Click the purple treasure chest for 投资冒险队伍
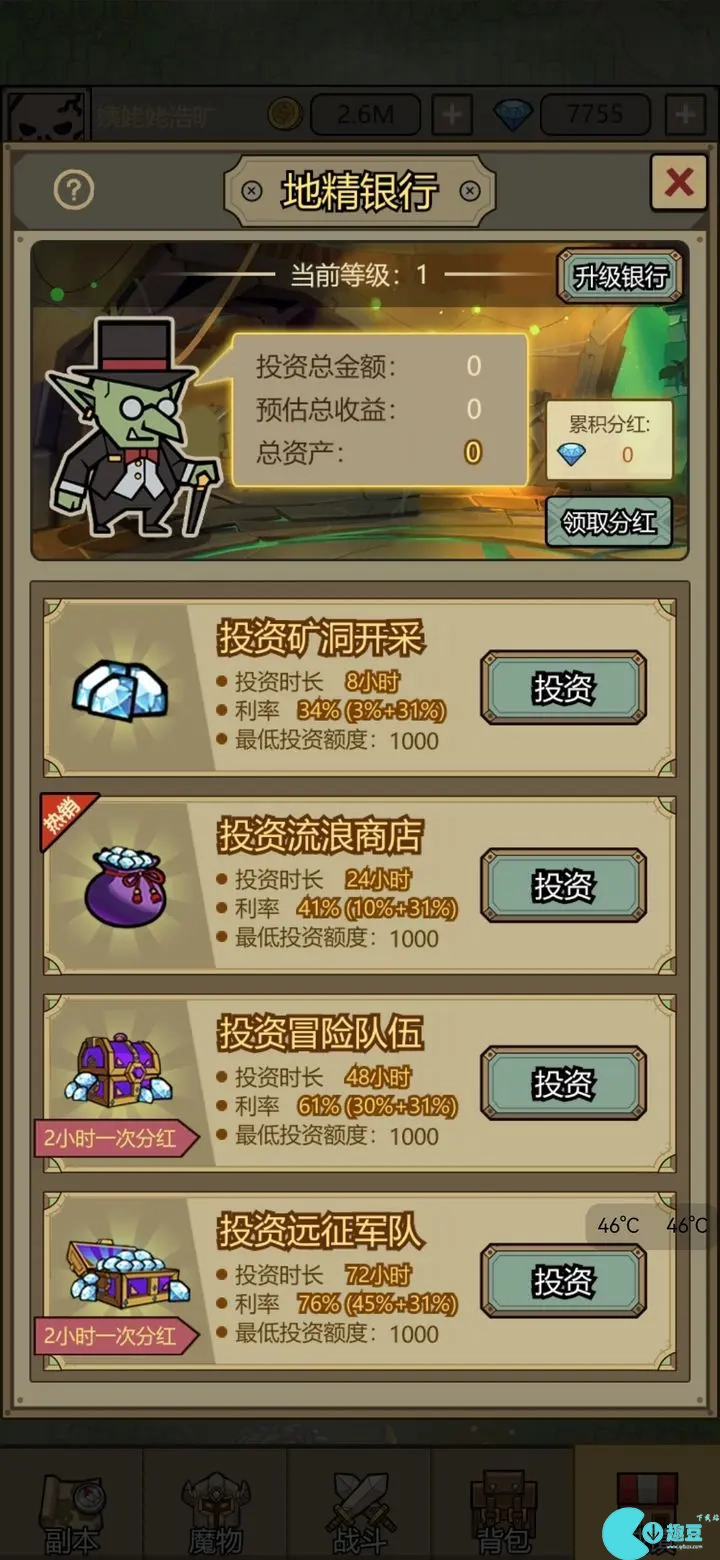This screenshot has width=720, height=1560. pos(119,1071)
